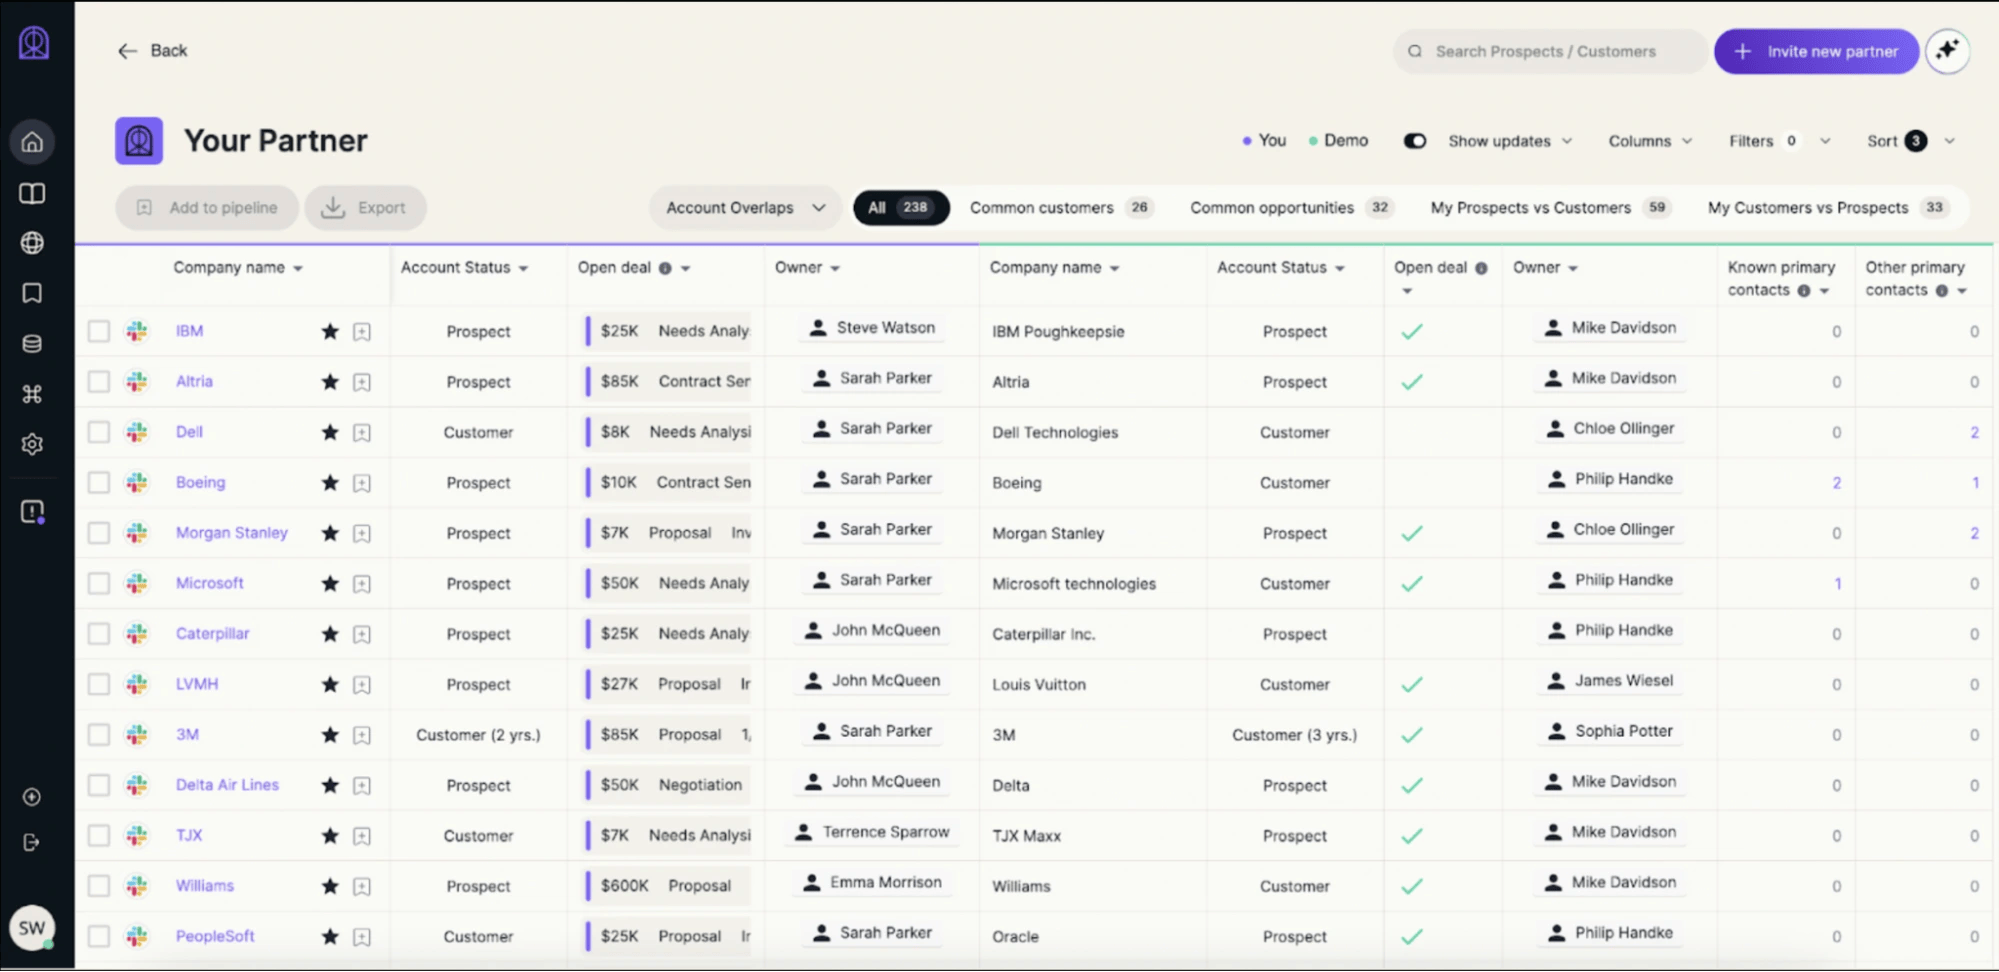Click the logout icon in sidebar

(32, 843)
